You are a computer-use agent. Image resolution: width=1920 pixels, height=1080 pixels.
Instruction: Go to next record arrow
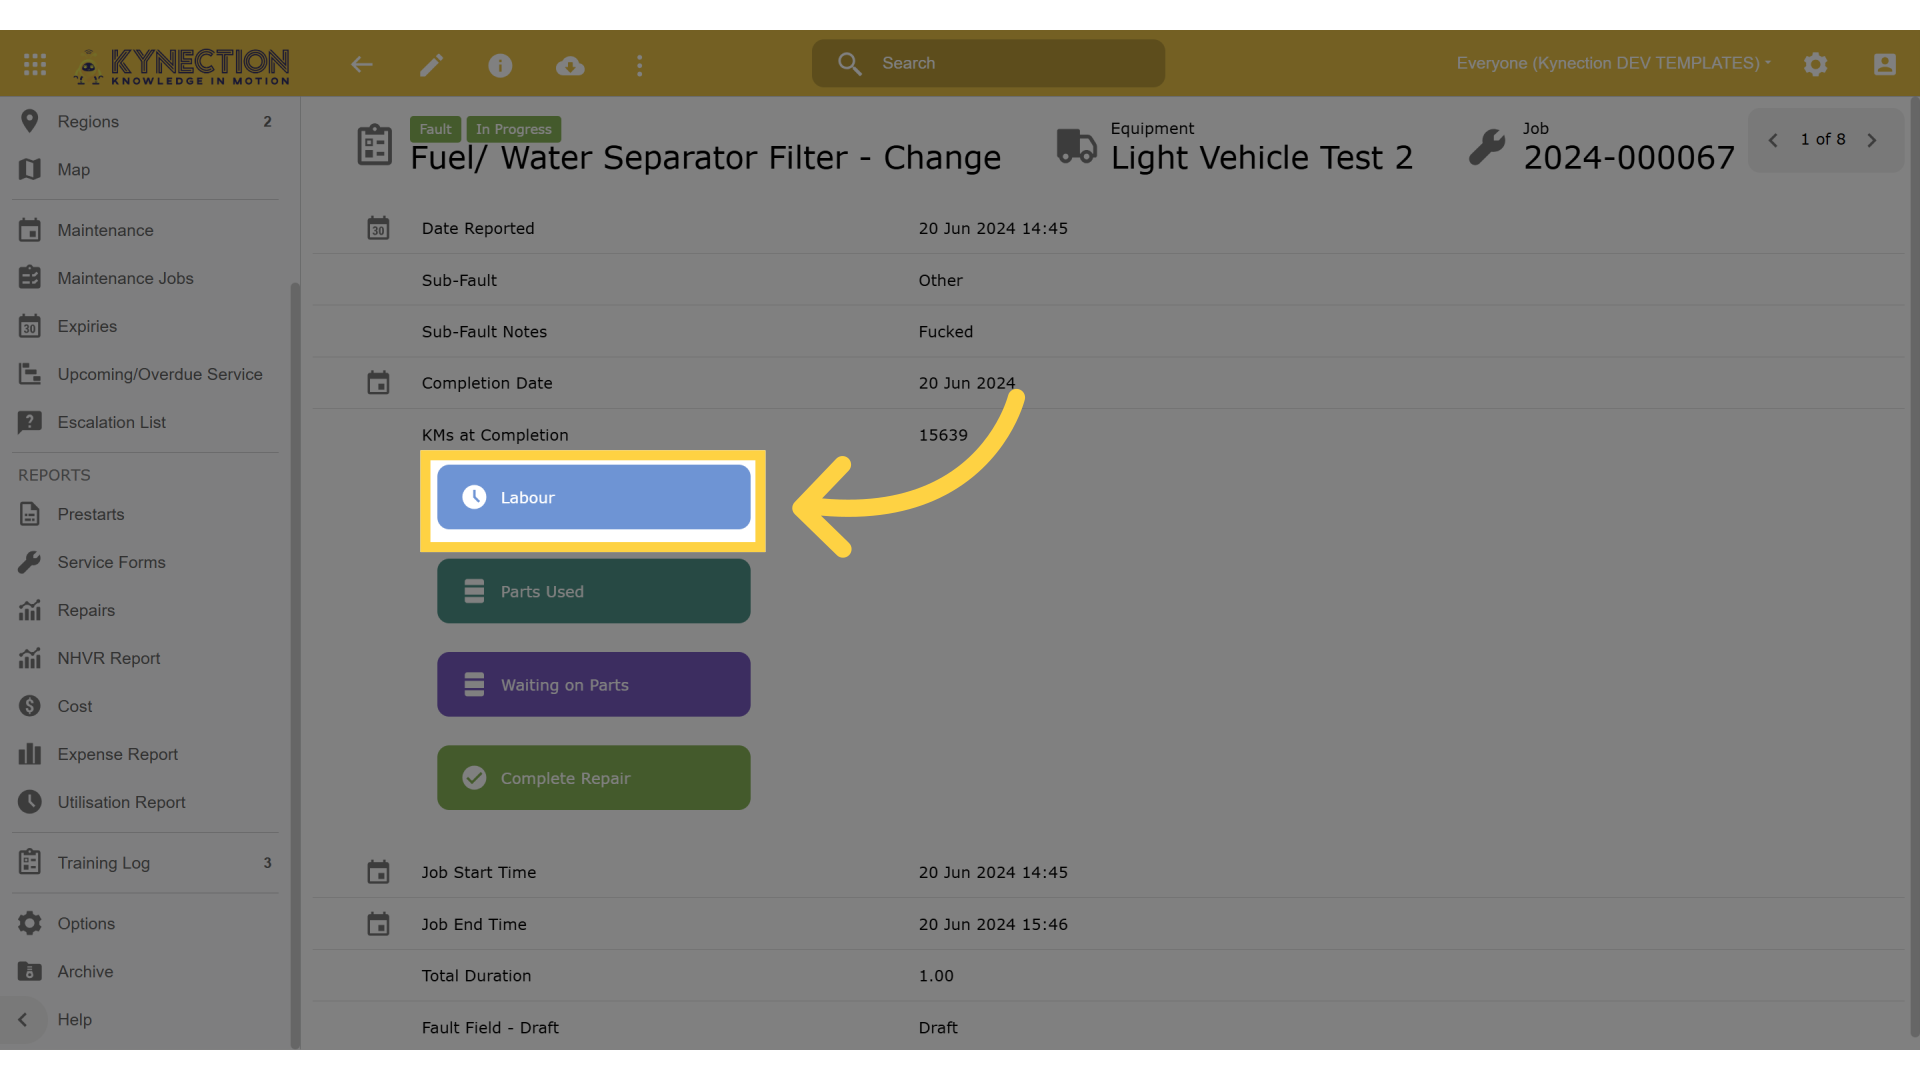(x=1872, y=140)
